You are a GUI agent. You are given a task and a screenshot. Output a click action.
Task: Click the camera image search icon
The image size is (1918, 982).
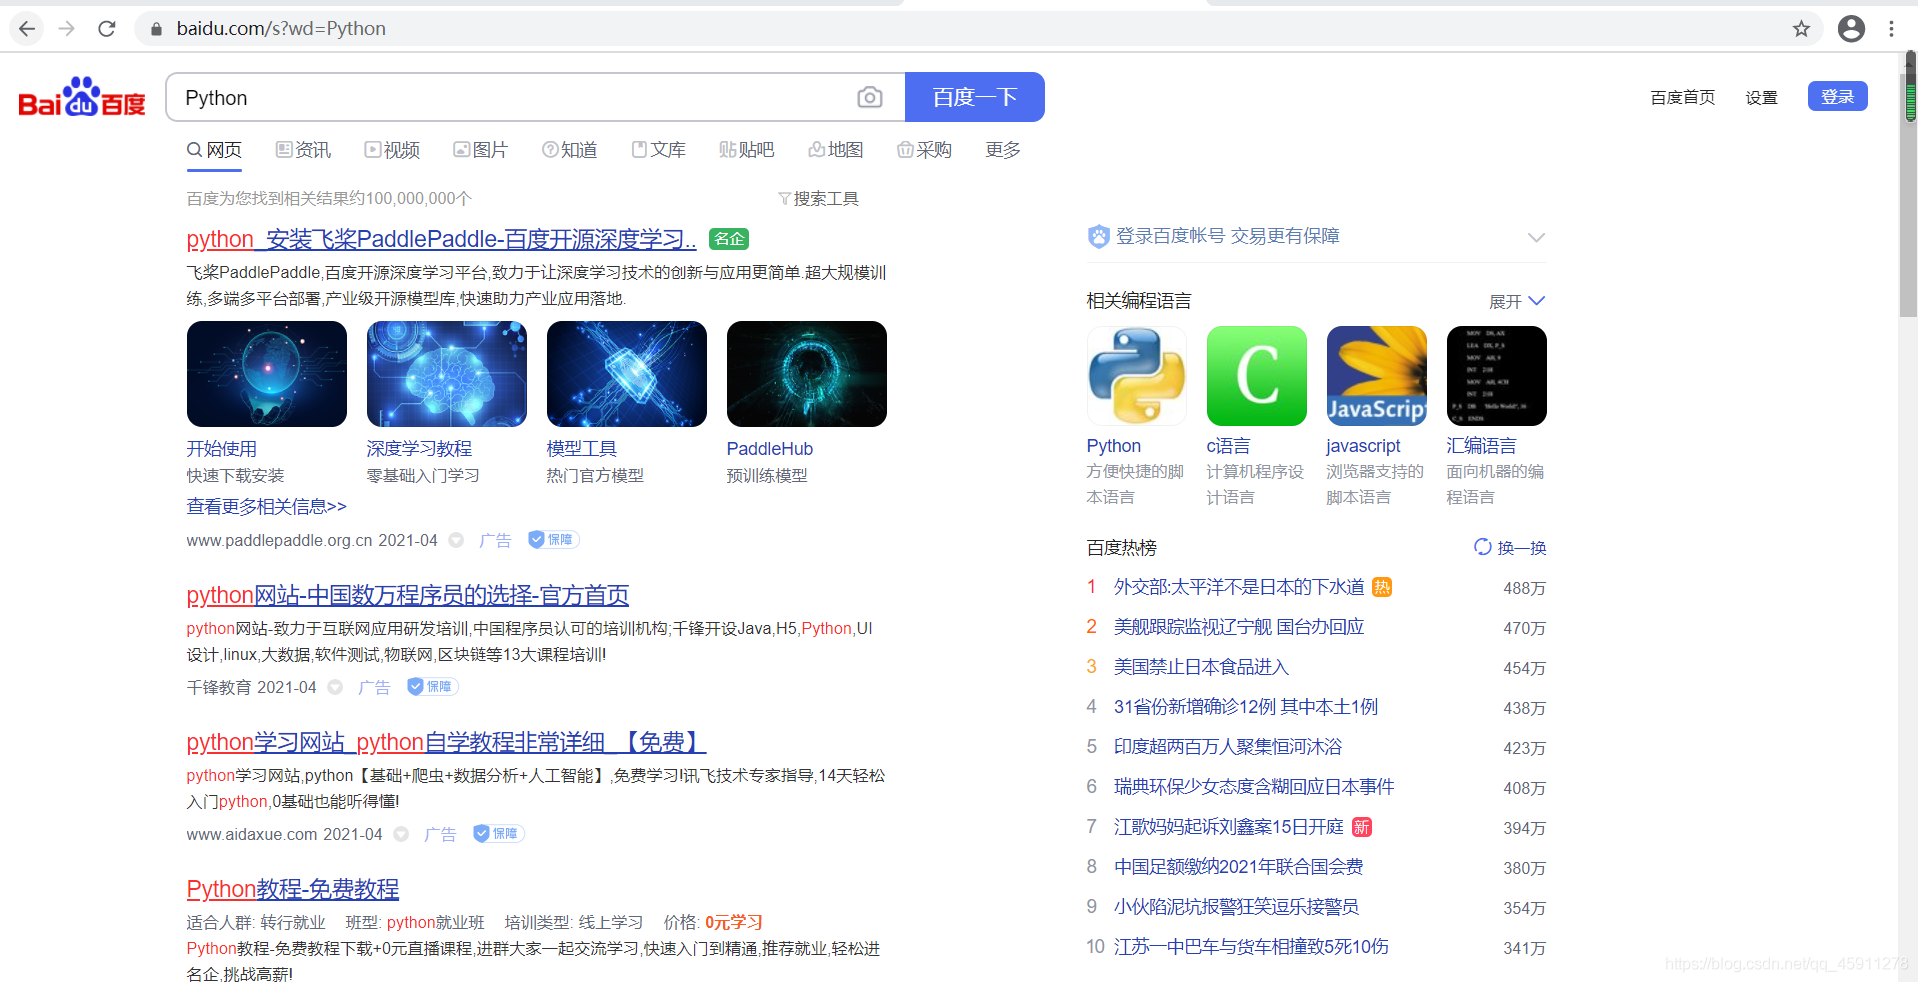point(870,97)
